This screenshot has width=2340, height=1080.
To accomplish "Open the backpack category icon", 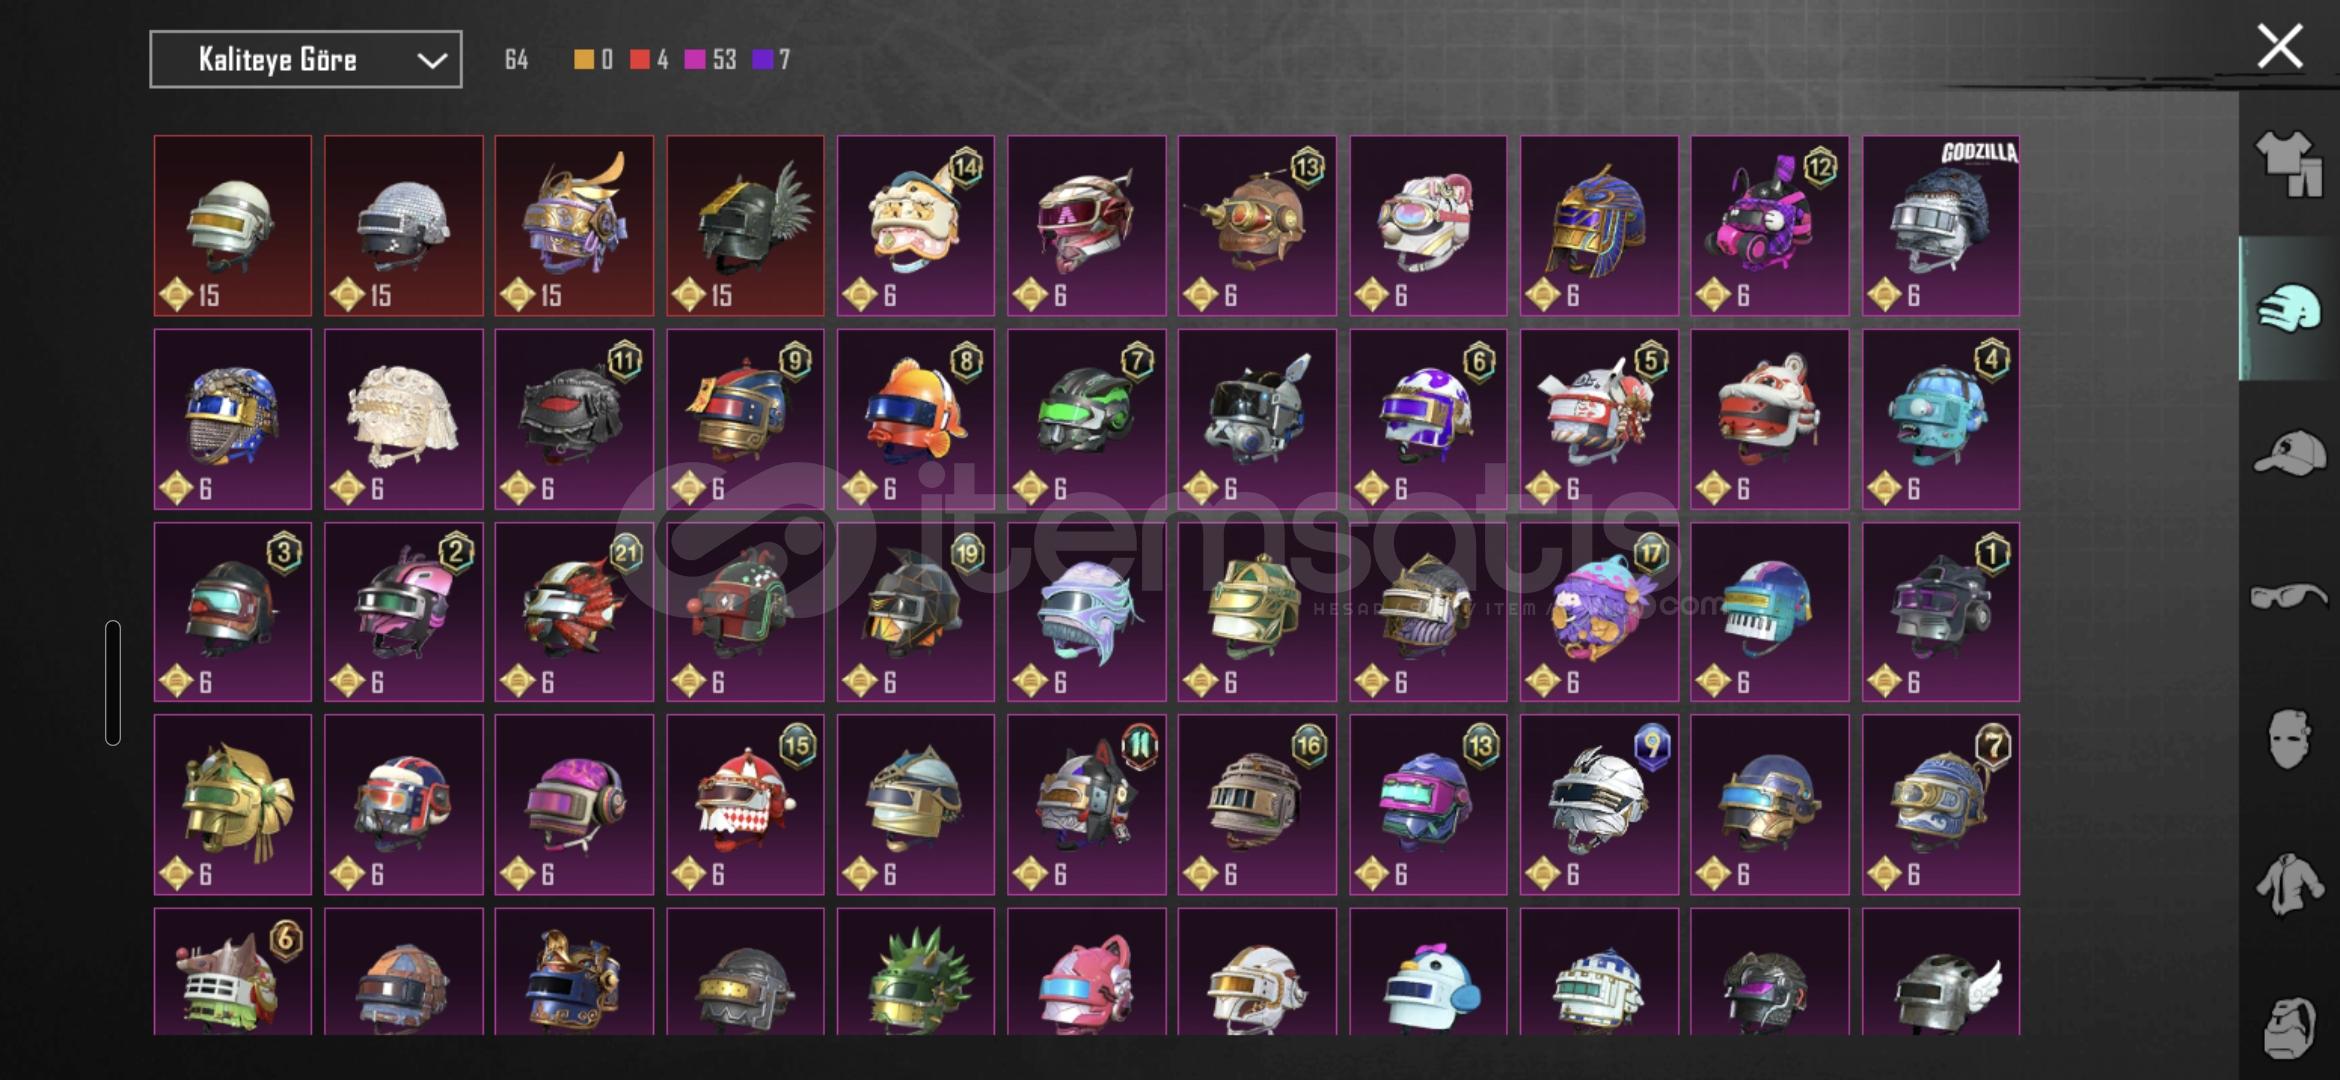I will point(2288,1027).
